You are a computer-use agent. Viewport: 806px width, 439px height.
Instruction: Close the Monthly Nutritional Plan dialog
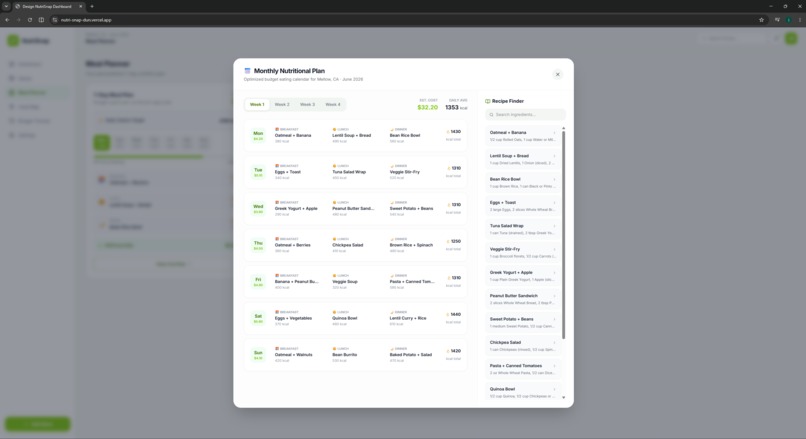click(x=557, y=75)
